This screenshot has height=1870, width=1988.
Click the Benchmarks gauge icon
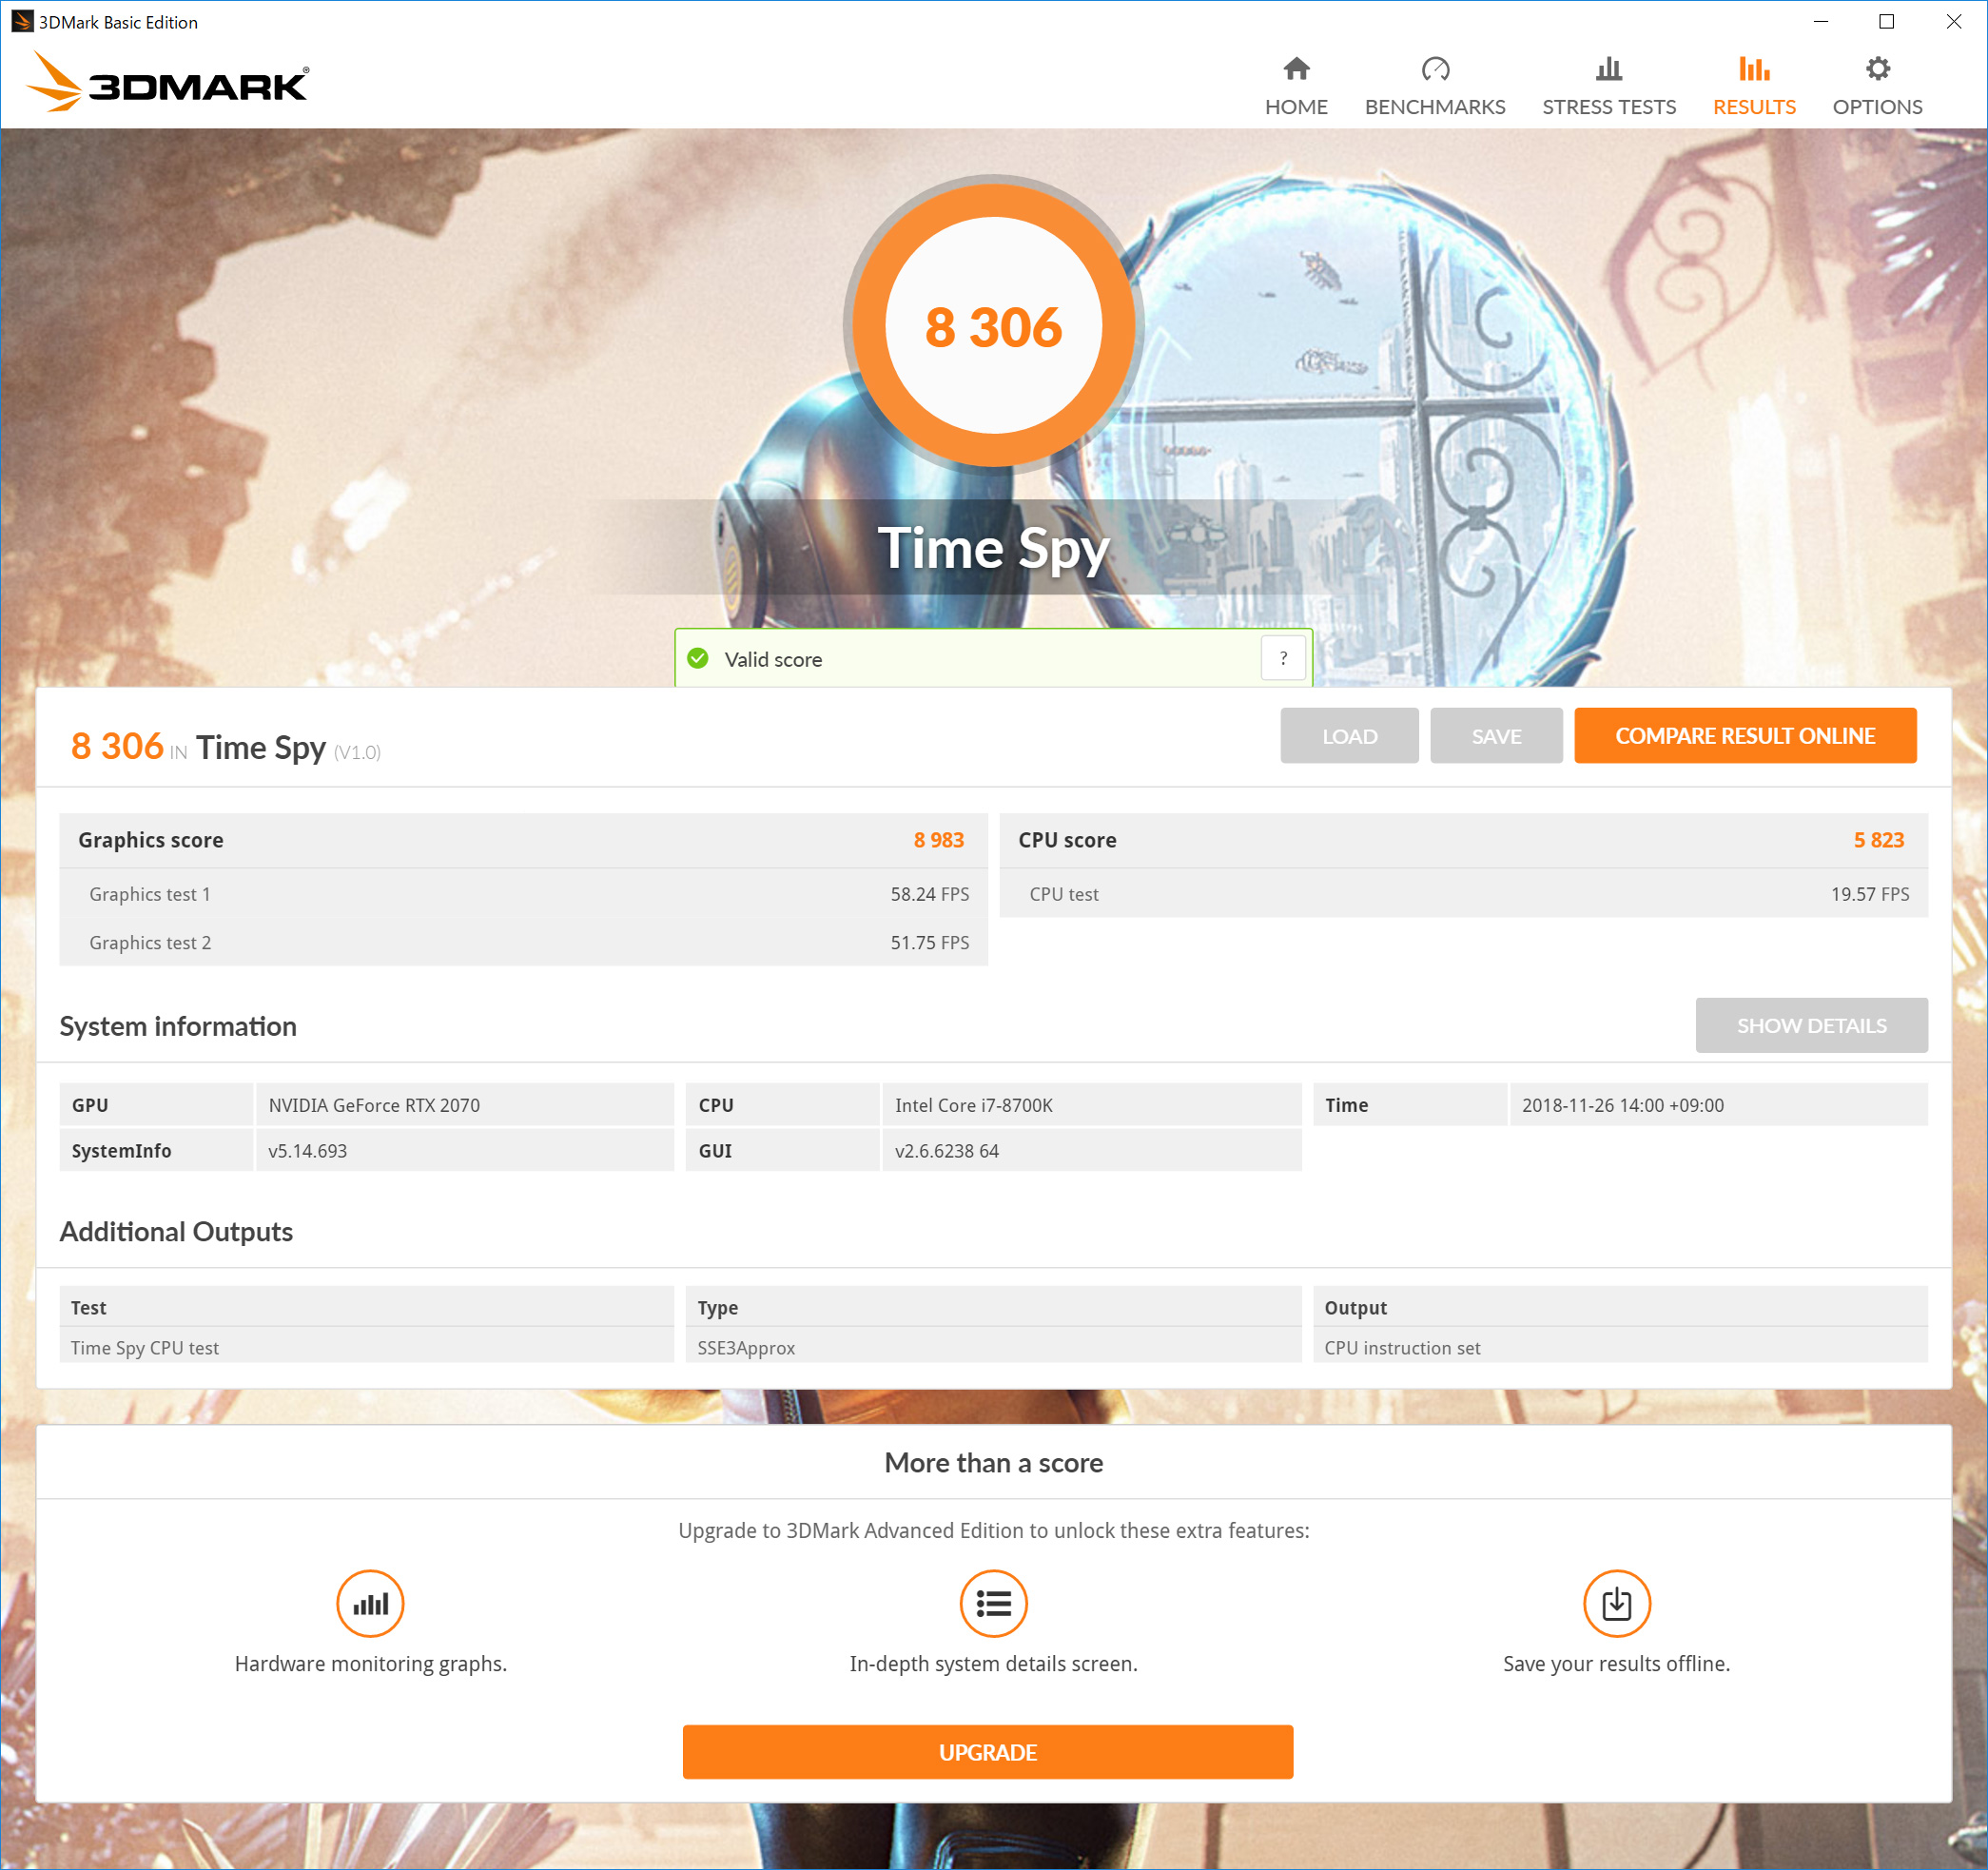(1435, 69)
